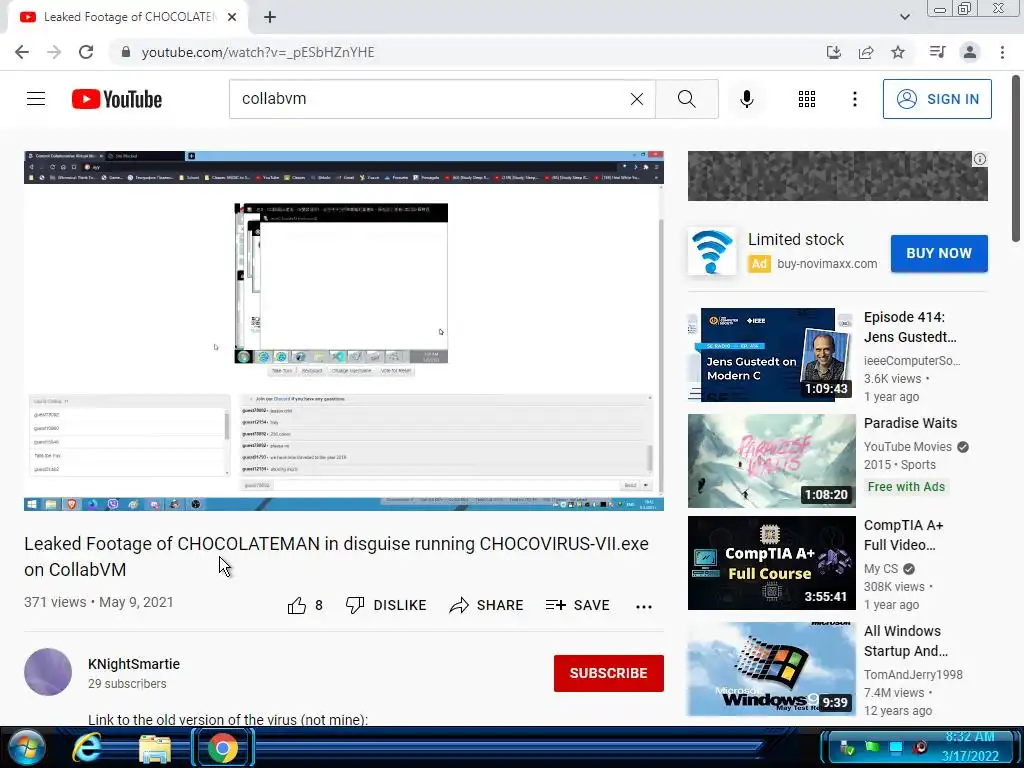Open CompTIA A+ Full Video title
The image size is (1024, 768).
coord(903,535)
